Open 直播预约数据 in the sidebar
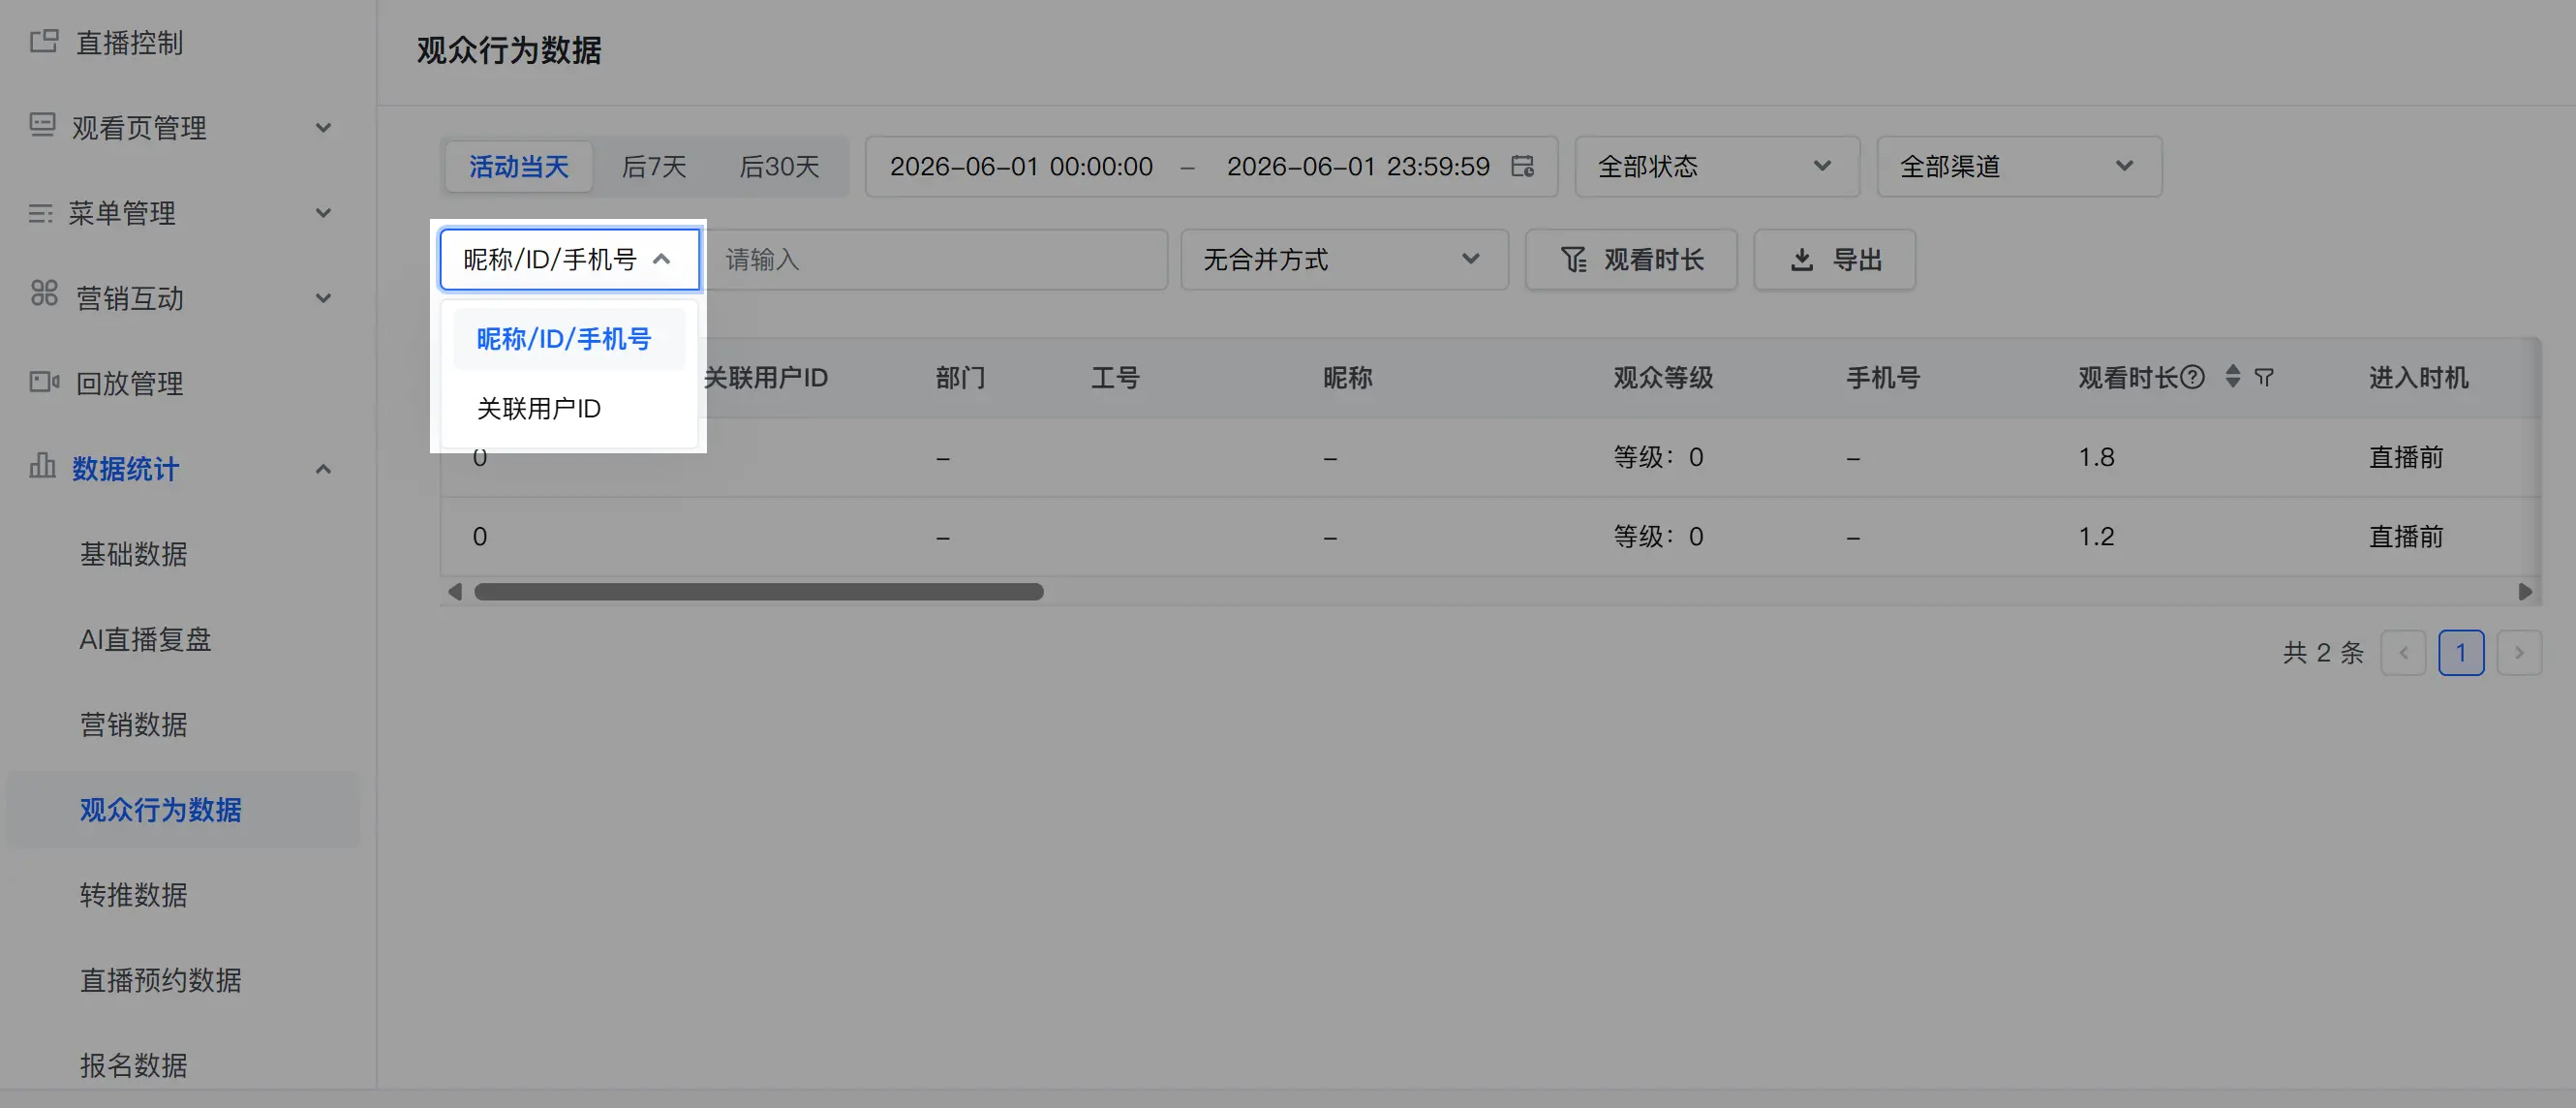 coord(160,980)
